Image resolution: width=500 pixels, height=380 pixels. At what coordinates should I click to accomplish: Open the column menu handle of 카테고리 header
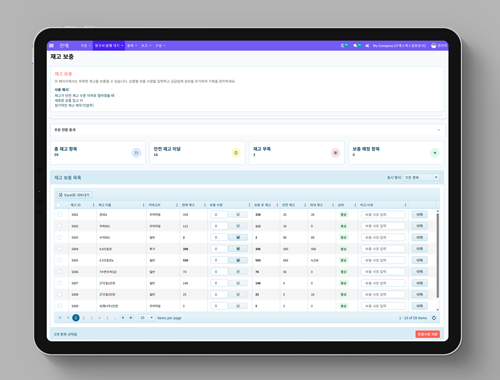tap(177, 205)
